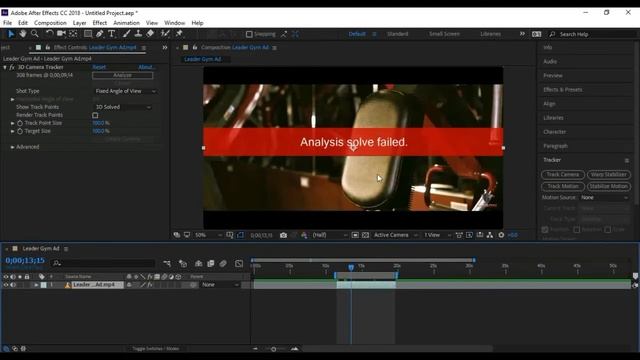Open the magnification 50% dropdown
Screen dimensions: 640x360
coord(208,235)
